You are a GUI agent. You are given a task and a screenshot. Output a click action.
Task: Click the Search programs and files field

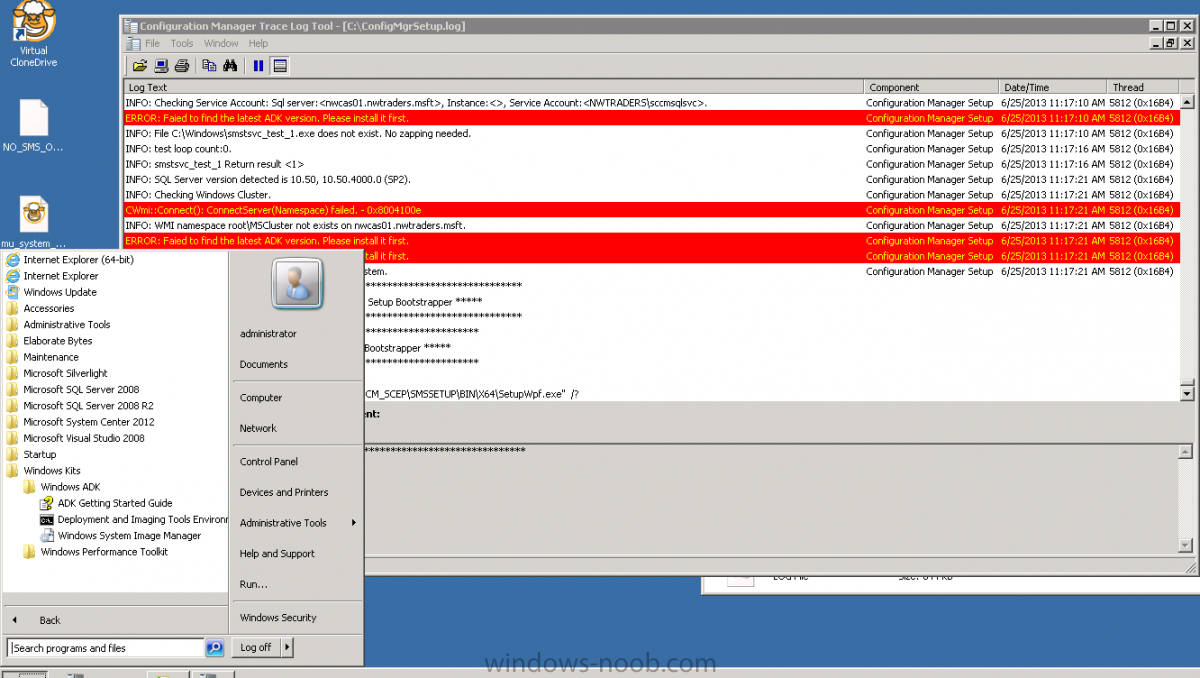[107, 648]
